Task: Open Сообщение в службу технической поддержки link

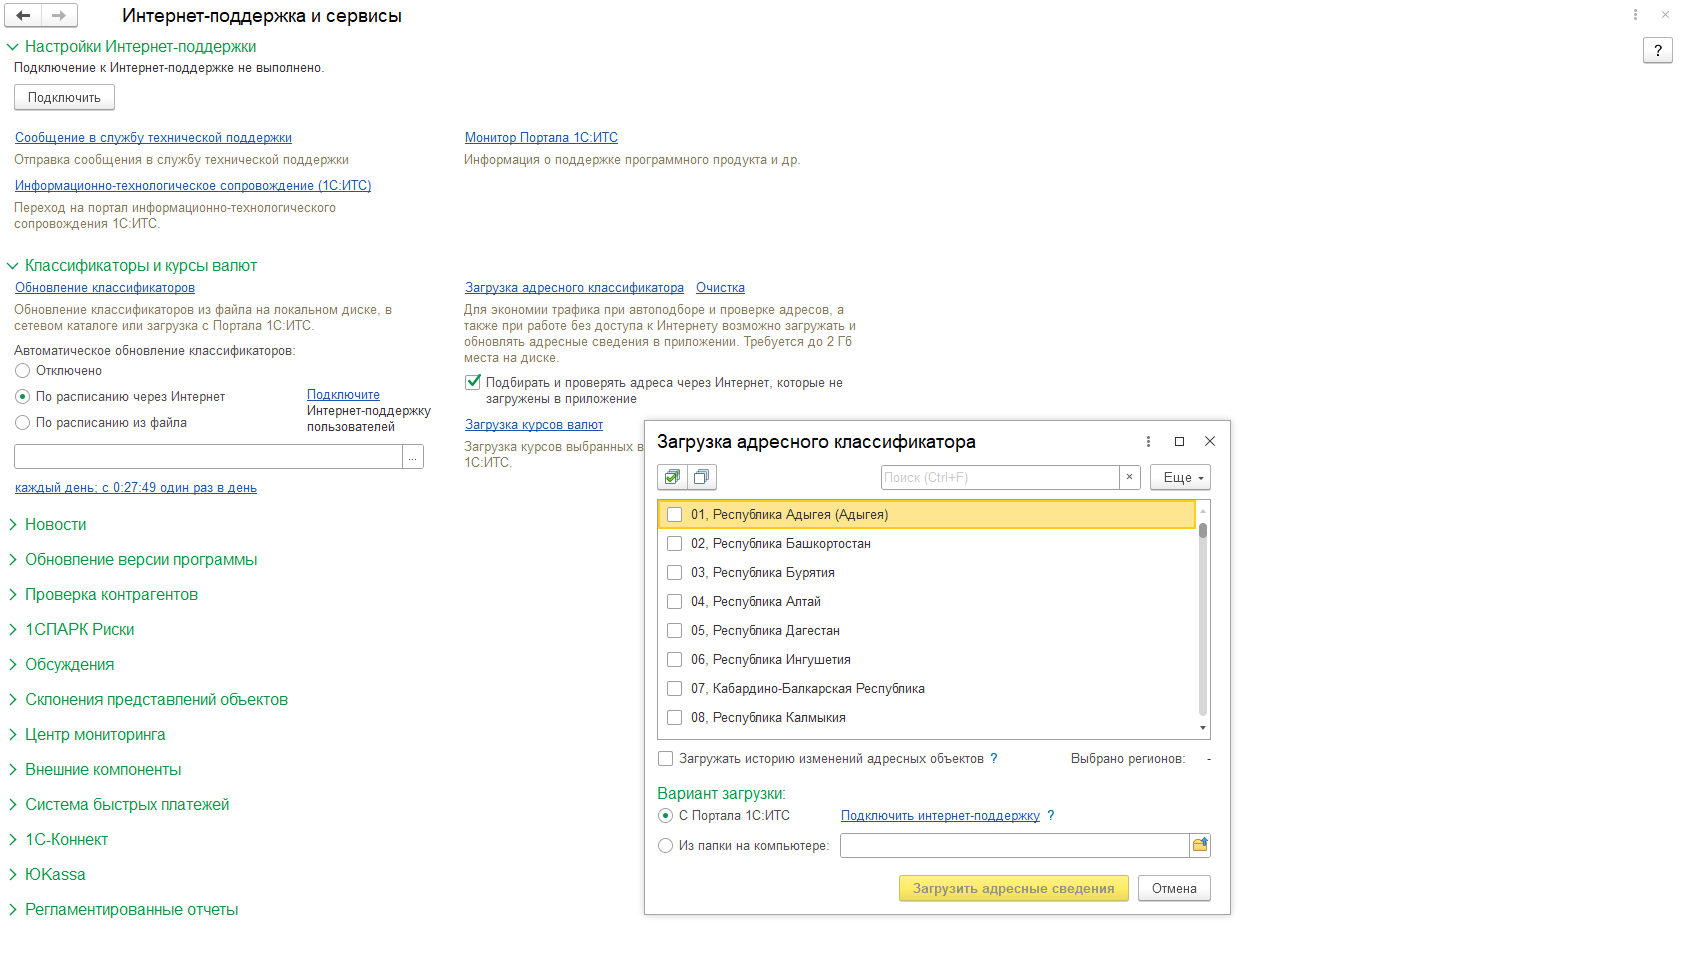Action: coord(153,138)
